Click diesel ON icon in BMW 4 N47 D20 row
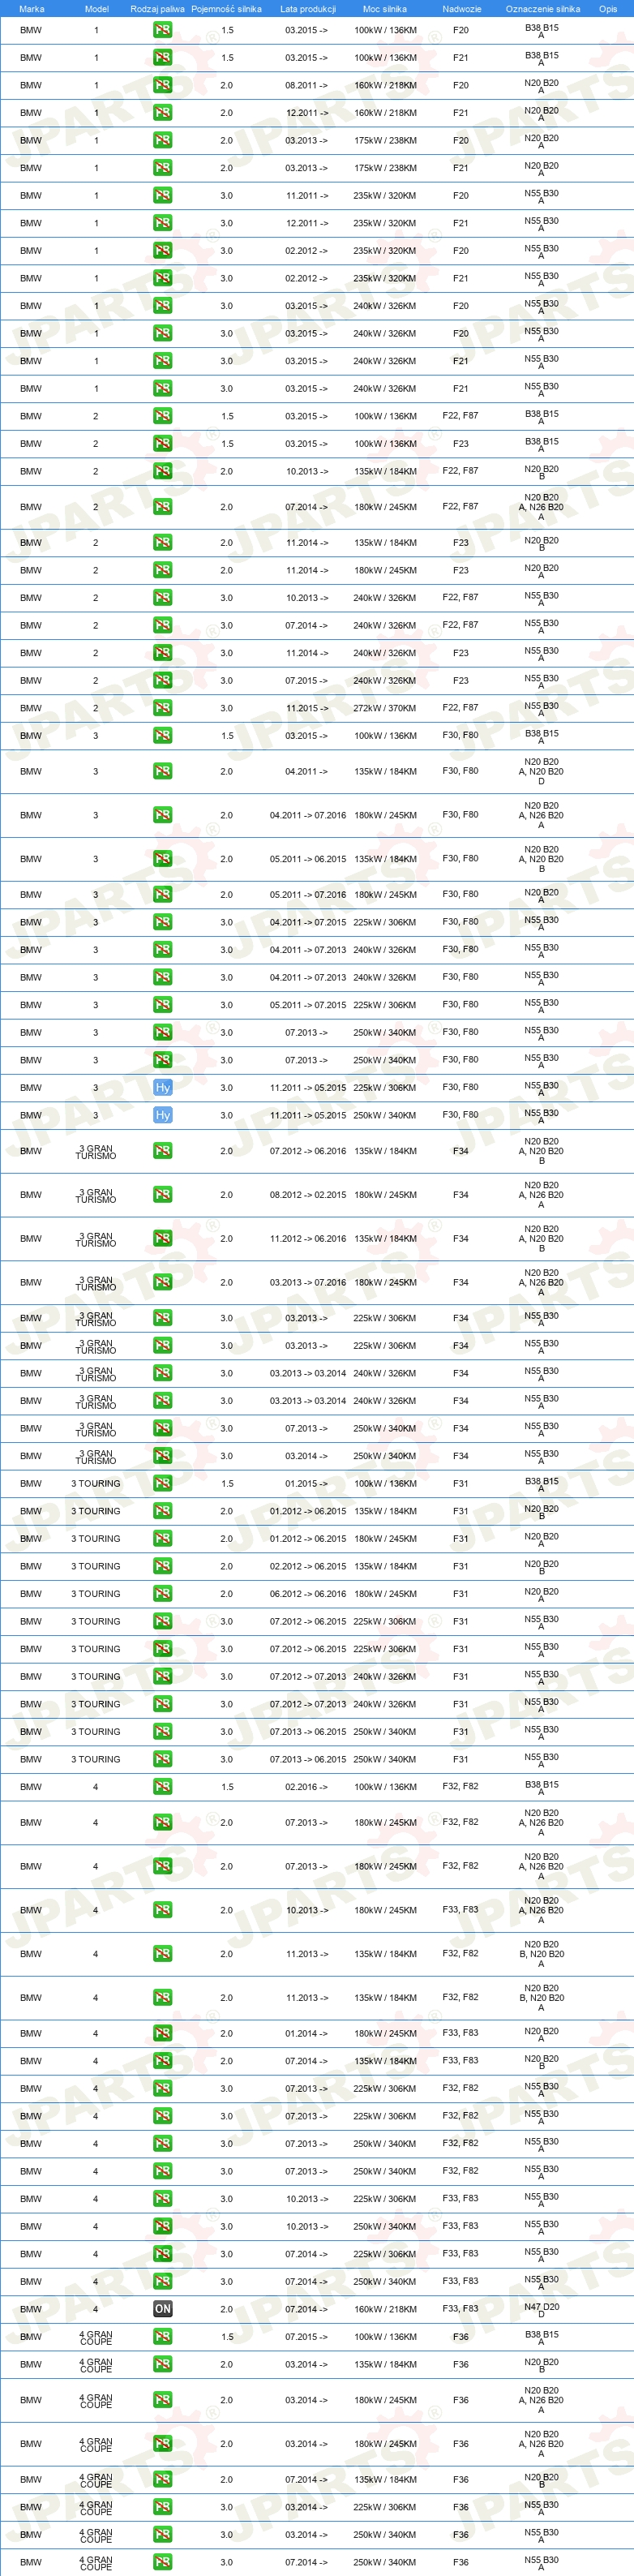The height and width of the screenshot is (2576, 634). click(162, 2309)
